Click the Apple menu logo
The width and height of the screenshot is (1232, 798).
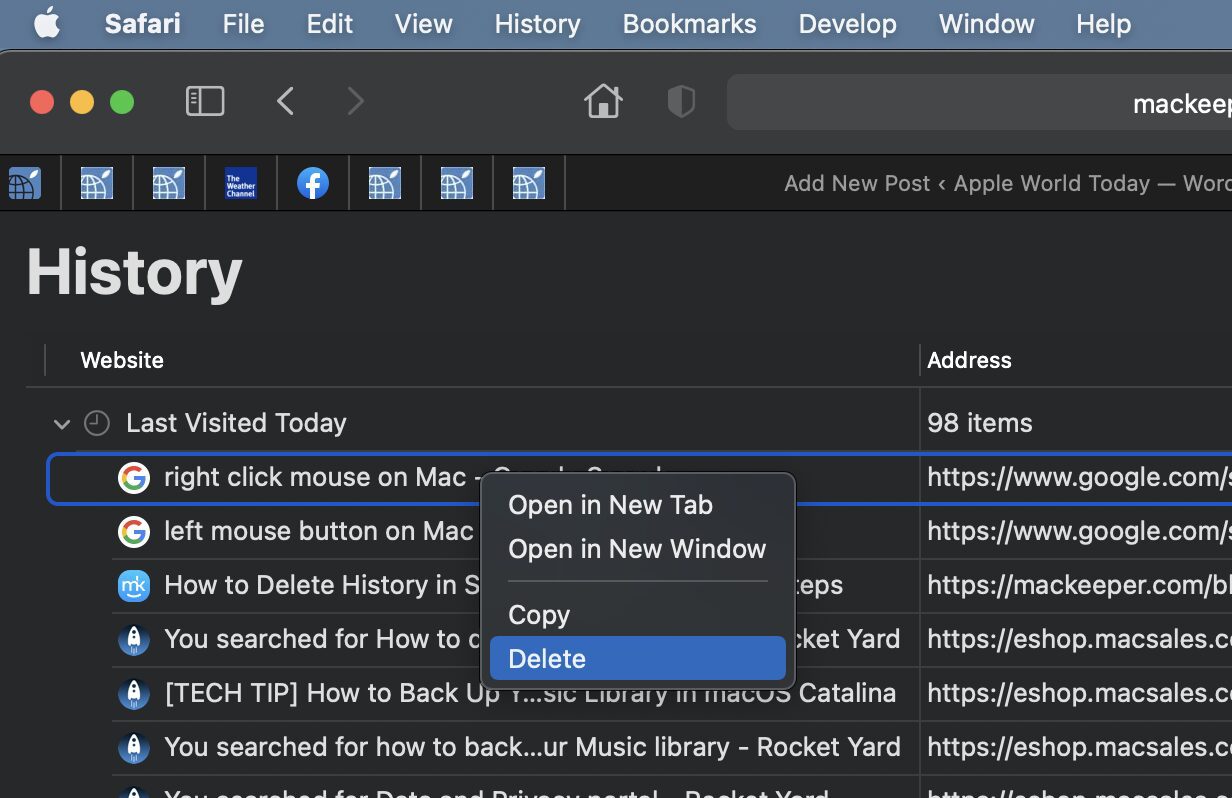(46, 24)
